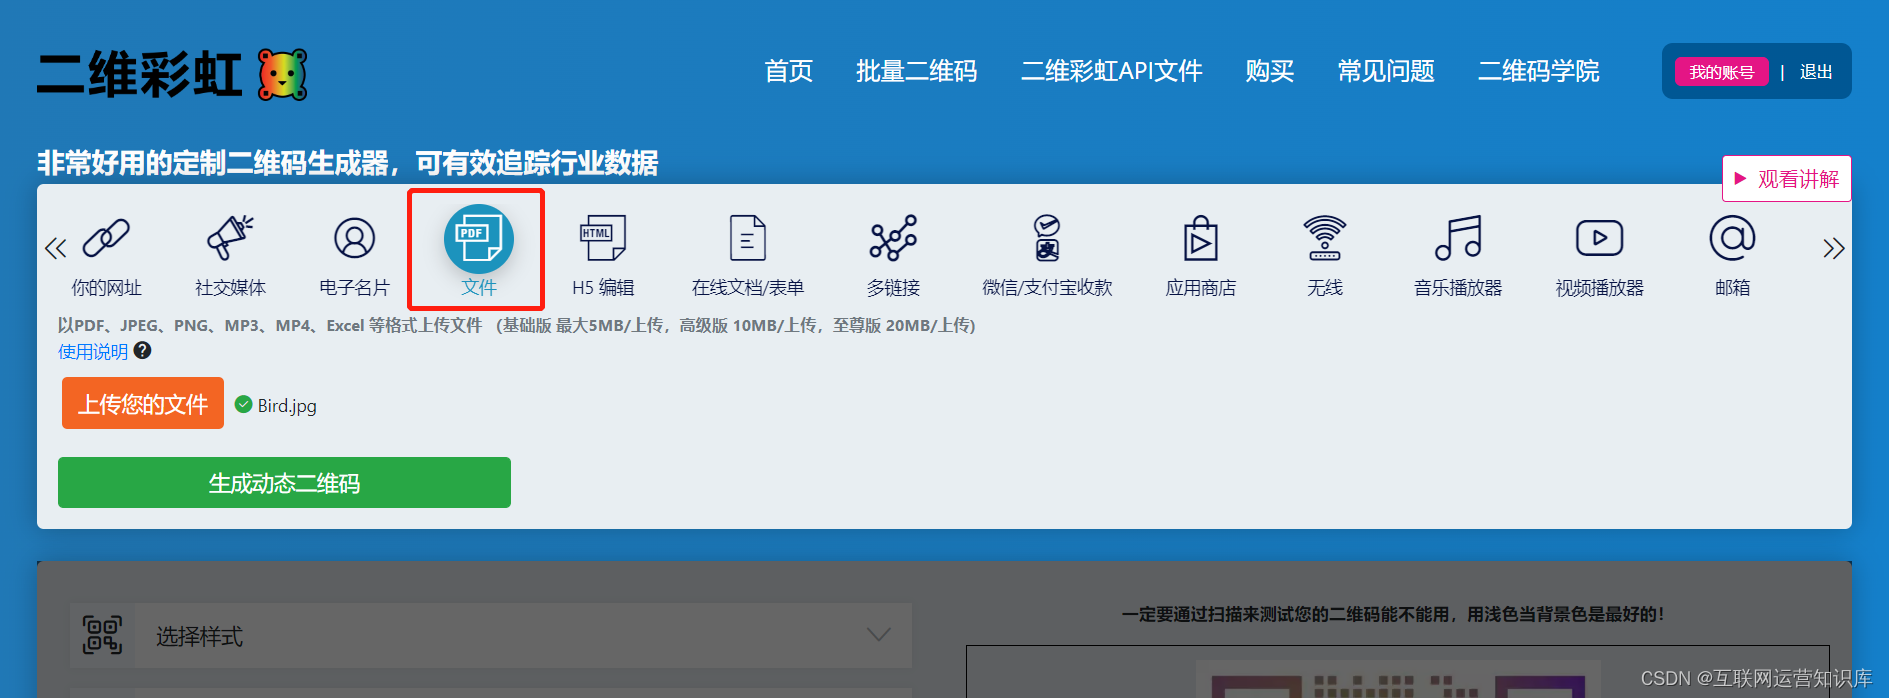Open 二维码学院 menu item

click(x=1538, y=71)
